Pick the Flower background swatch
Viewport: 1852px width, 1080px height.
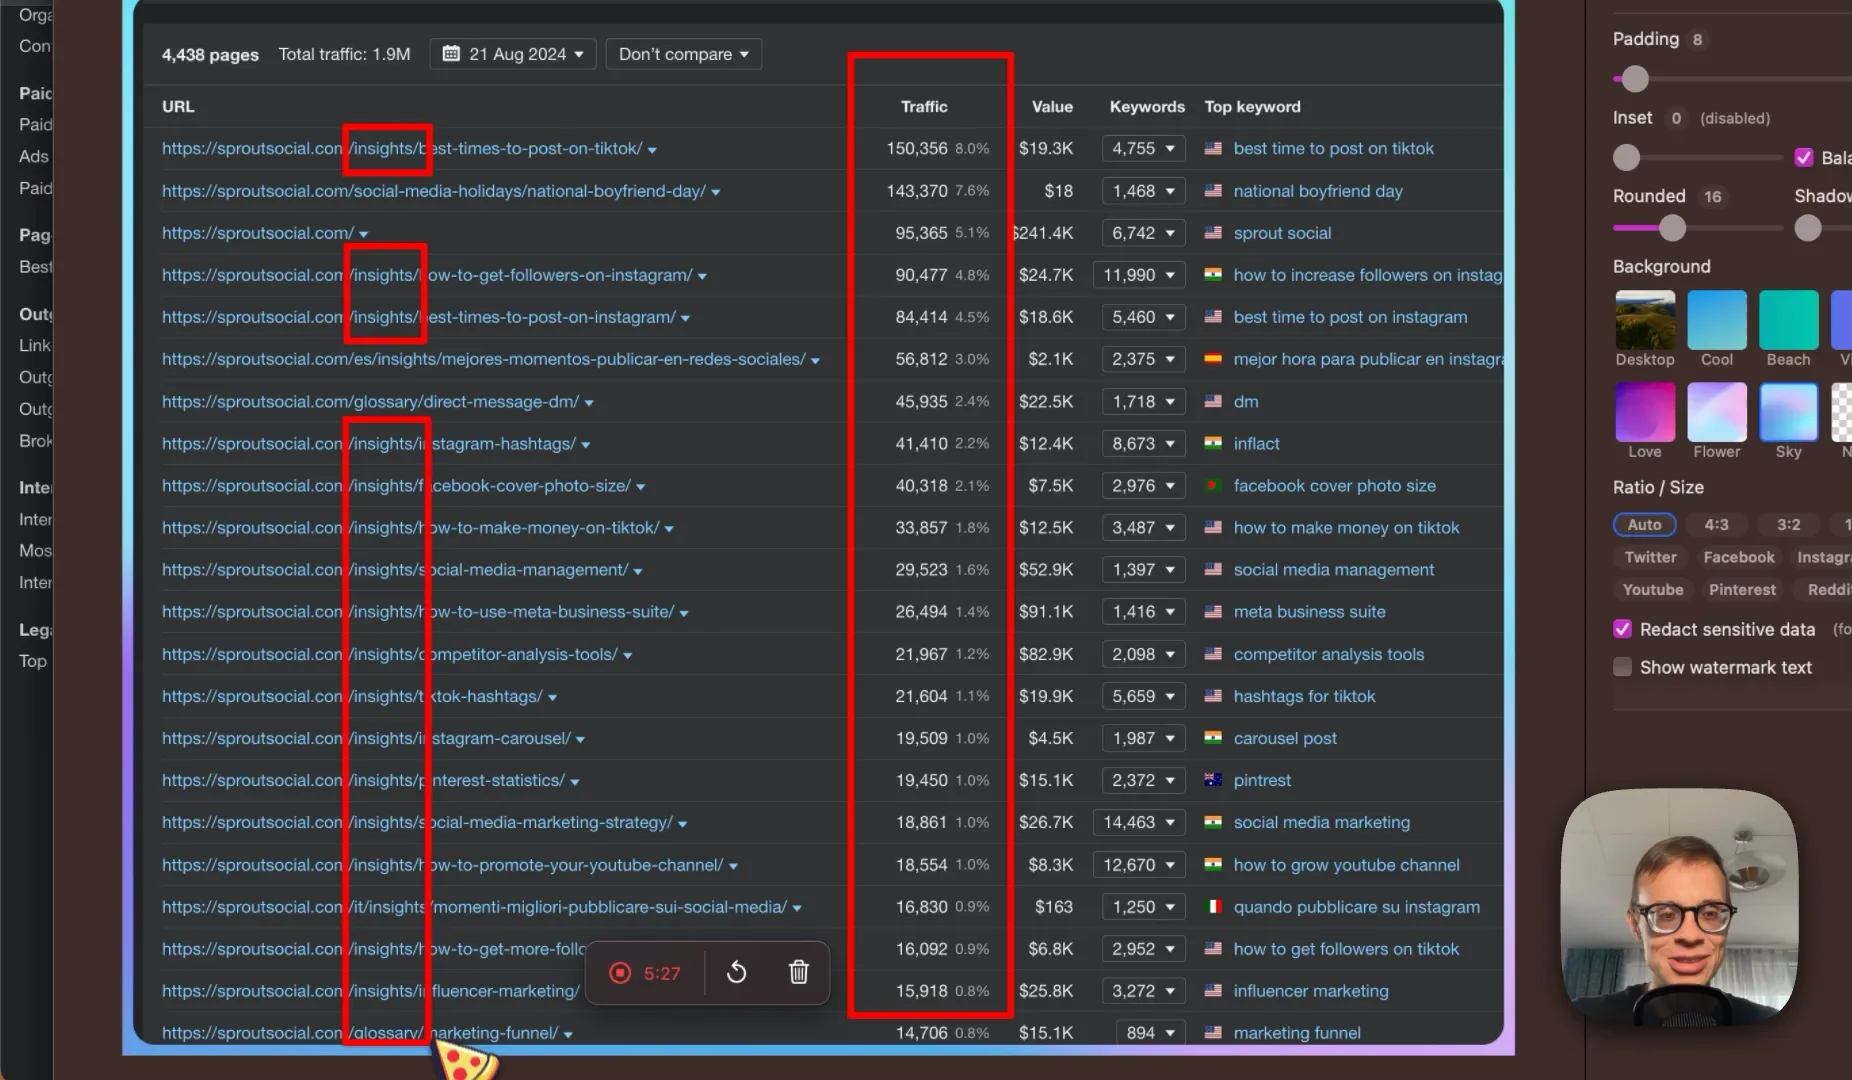tap(1717, 412)
